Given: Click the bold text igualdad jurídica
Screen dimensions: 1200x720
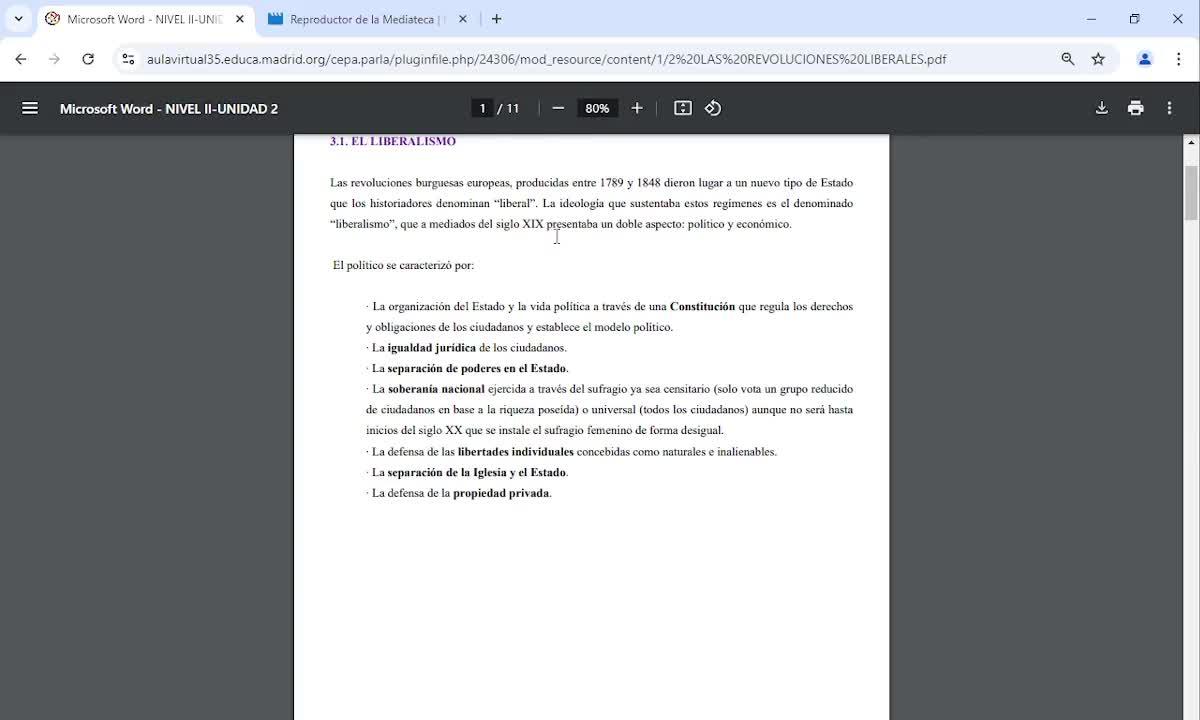Looking at the screenshot, I should tap(432, 348).
